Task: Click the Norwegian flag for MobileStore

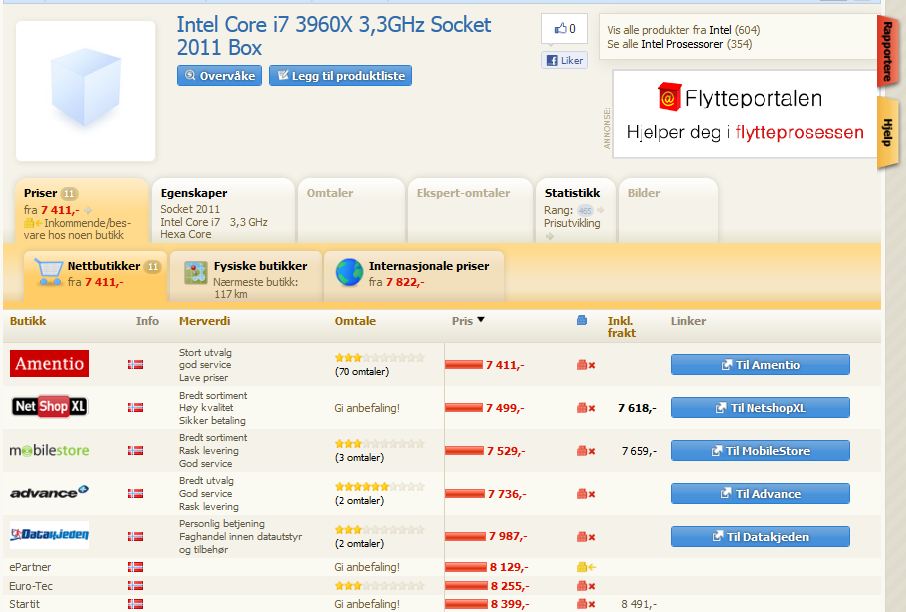Action: point(135,451)
